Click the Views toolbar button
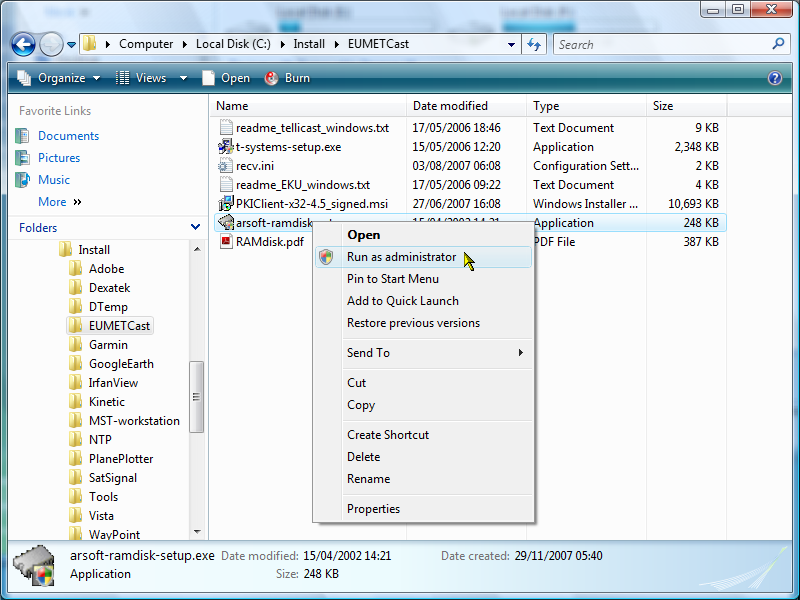The height and width of the screenshot is (600, 800). pyautogui.click(x=142, y=78)
